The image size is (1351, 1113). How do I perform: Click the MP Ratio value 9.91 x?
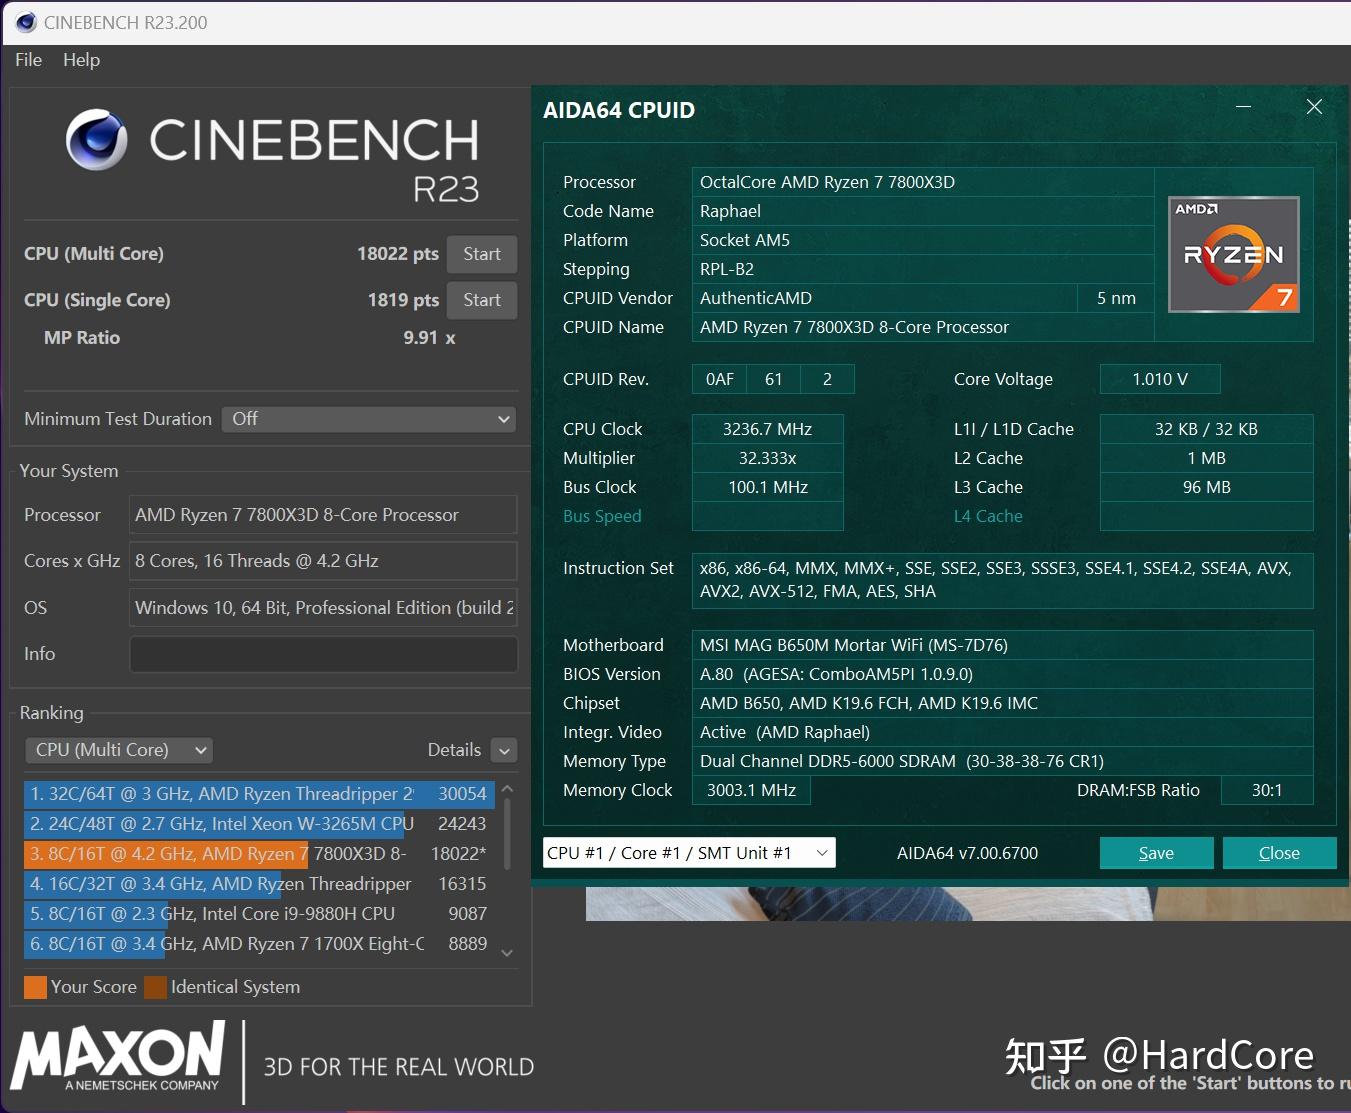tap(429, 338)
